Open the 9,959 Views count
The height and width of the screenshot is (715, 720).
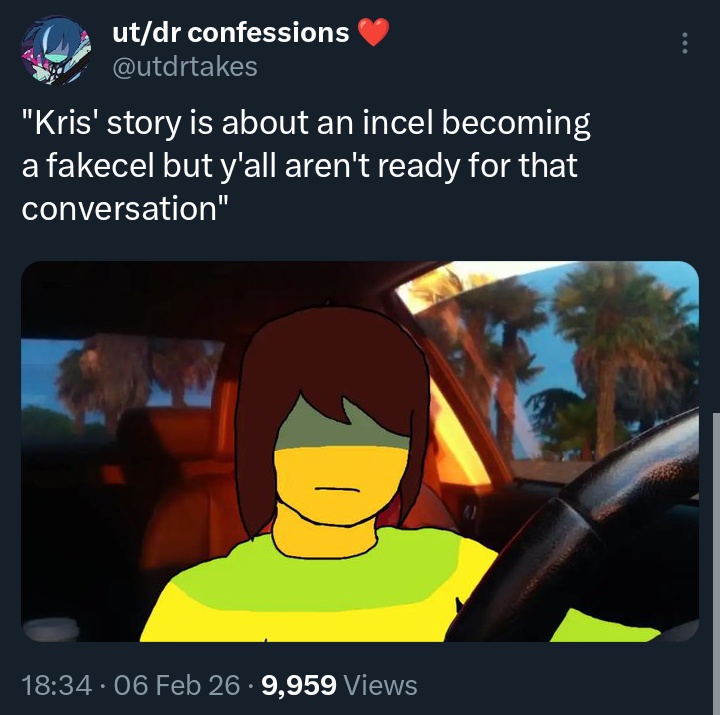pos(339,685)
